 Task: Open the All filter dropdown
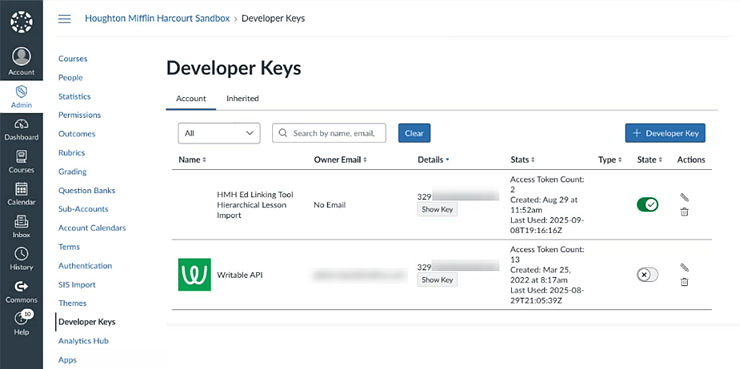(219, 133)
